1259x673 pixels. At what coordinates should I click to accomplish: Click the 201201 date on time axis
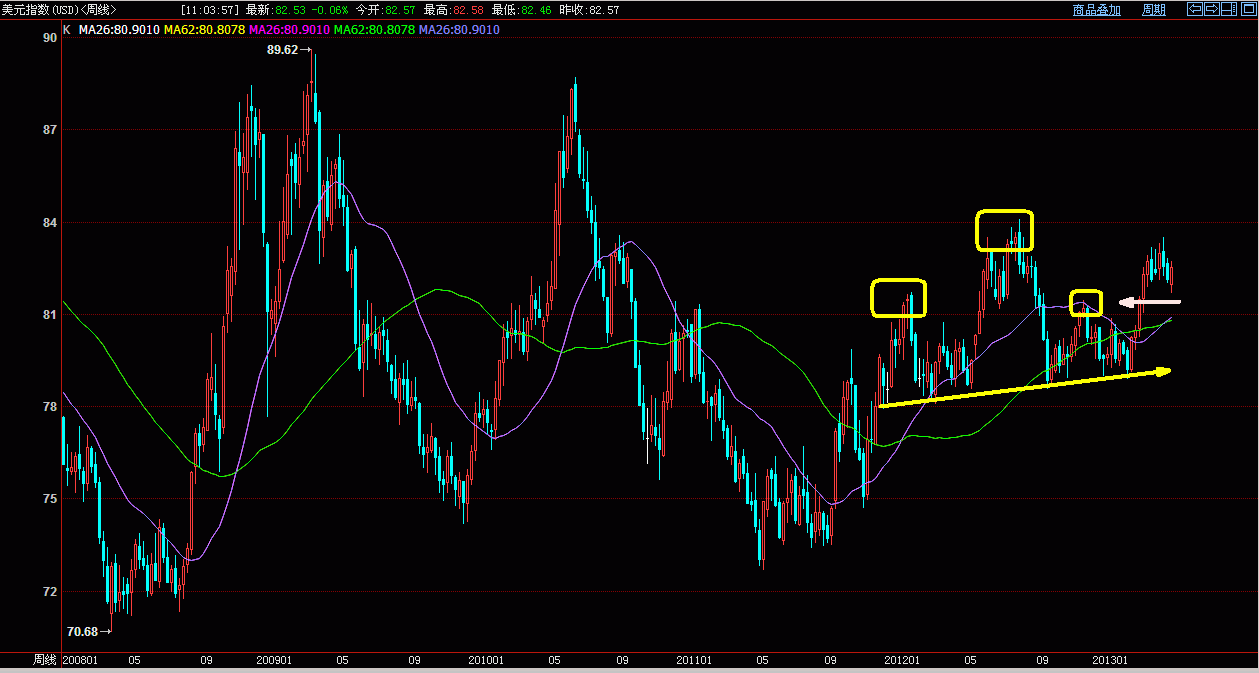tap(904, 660)
